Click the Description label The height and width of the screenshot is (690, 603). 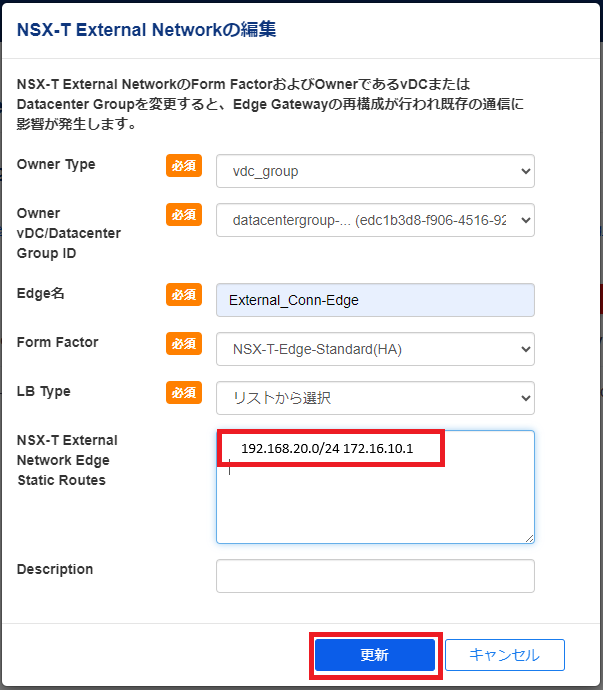click(x=55, y=569)
